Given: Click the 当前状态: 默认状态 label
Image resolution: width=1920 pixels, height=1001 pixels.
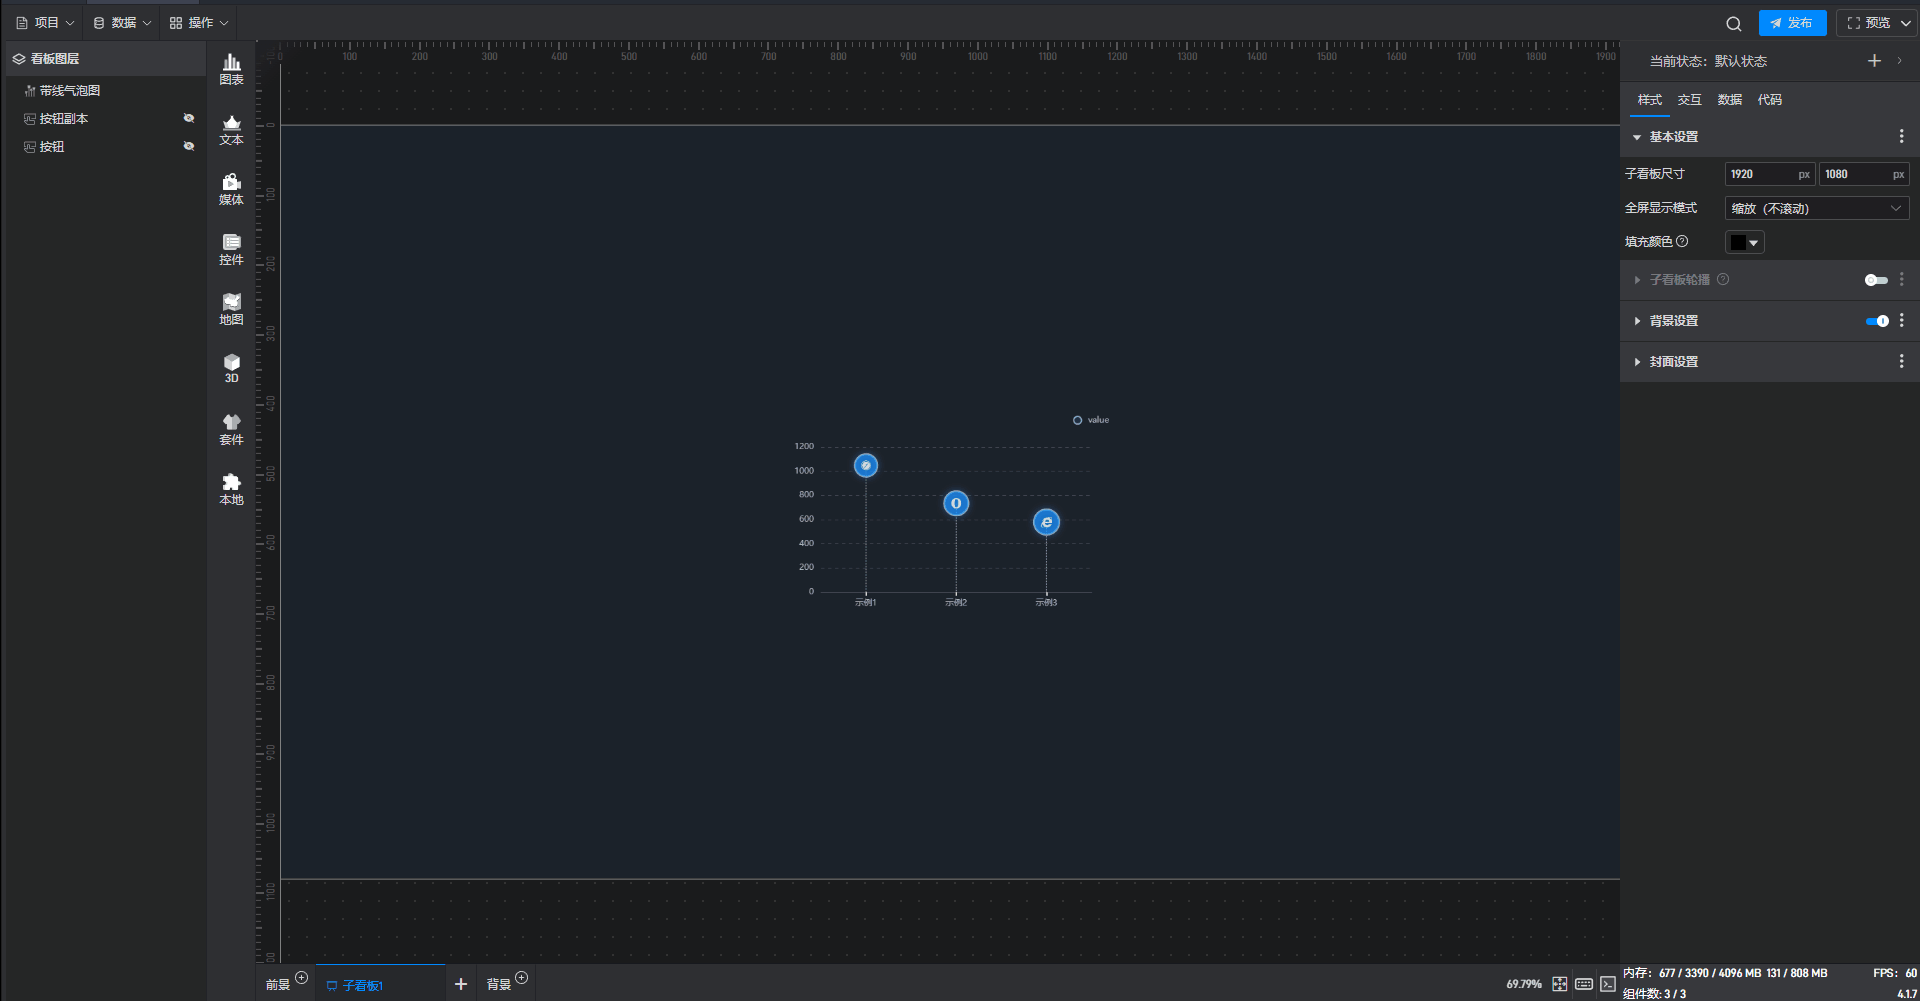Looking at the screenshot, I should pyautogui.click(x=1708, y=61).
